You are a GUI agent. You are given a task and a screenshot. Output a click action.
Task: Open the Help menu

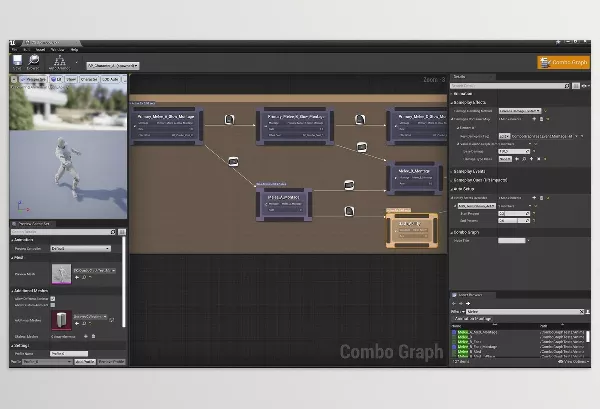(x=74, y=49)
